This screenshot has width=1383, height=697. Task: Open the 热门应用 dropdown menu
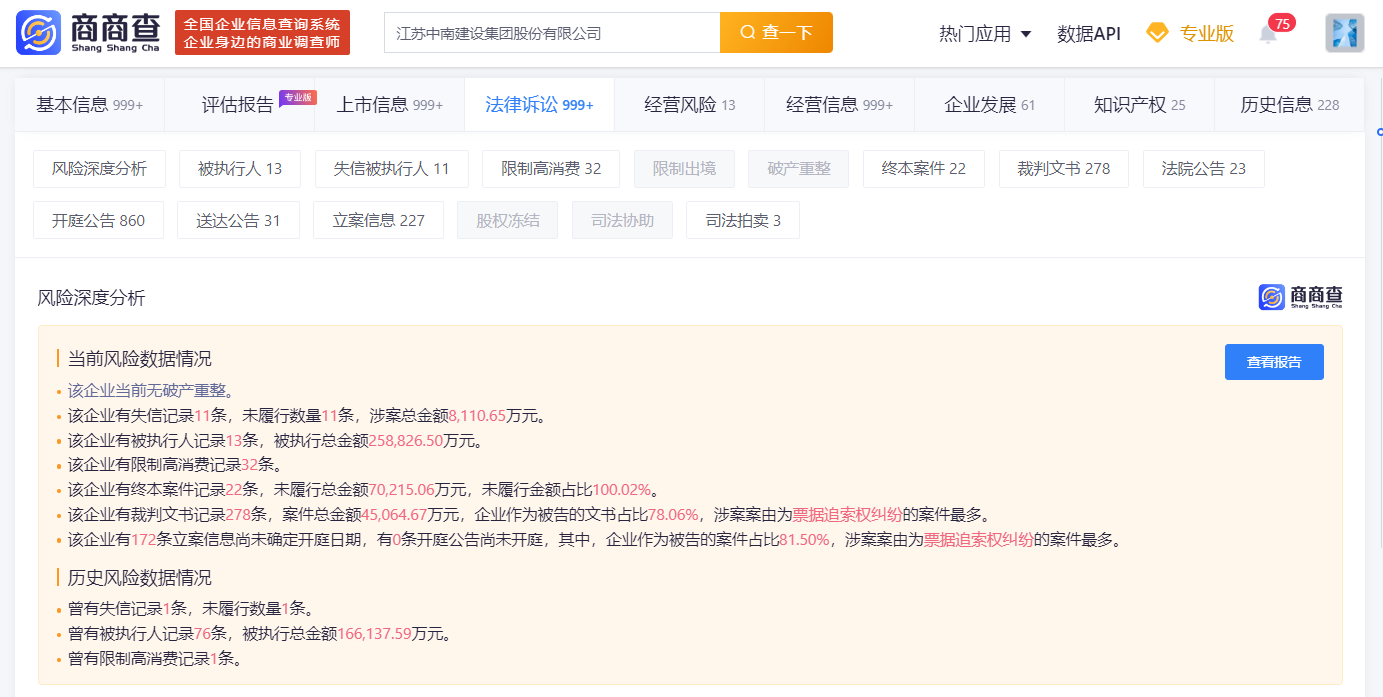coord(986,32)
